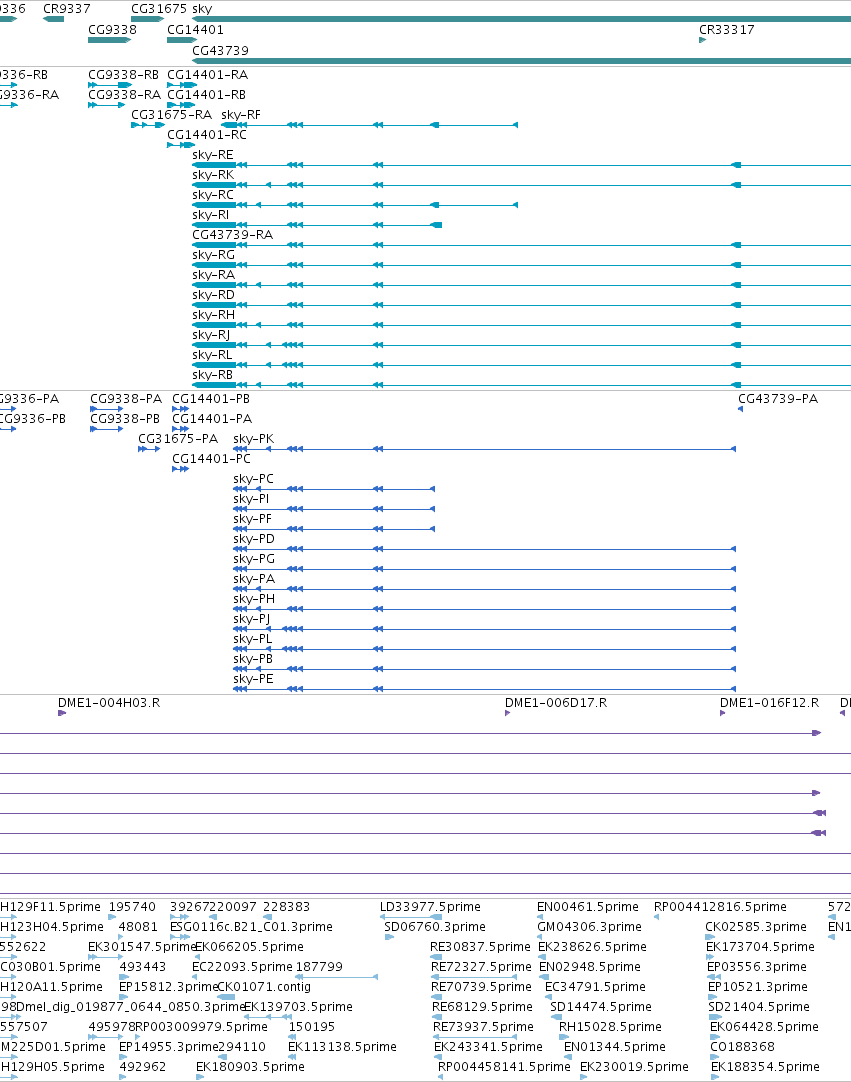This screenshot has height=1082, width=851.
Task: Select the sky-RA transcript
Action: 213,275
